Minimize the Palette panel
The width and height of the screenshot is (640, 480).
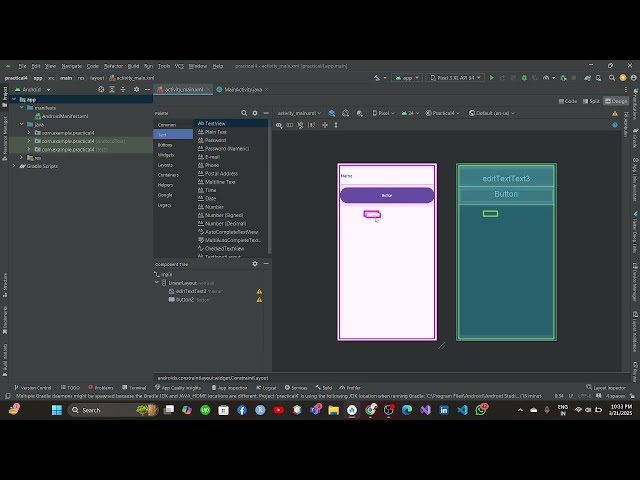(x=266, y=113)
